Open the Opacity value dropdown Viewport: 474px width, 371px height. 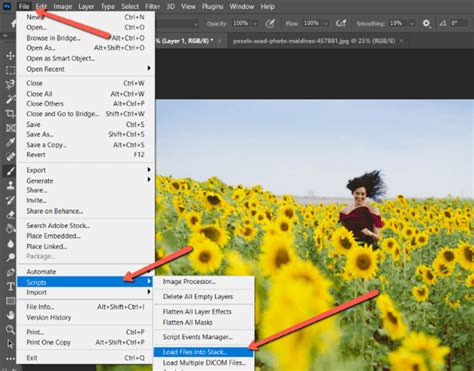tap(255, 24)
